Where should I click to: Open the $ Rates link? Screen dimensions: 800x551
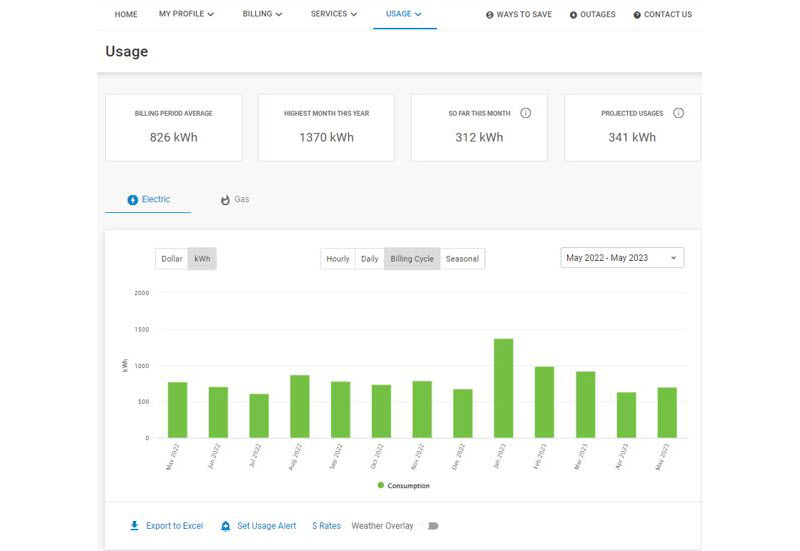tap(326, 526)
